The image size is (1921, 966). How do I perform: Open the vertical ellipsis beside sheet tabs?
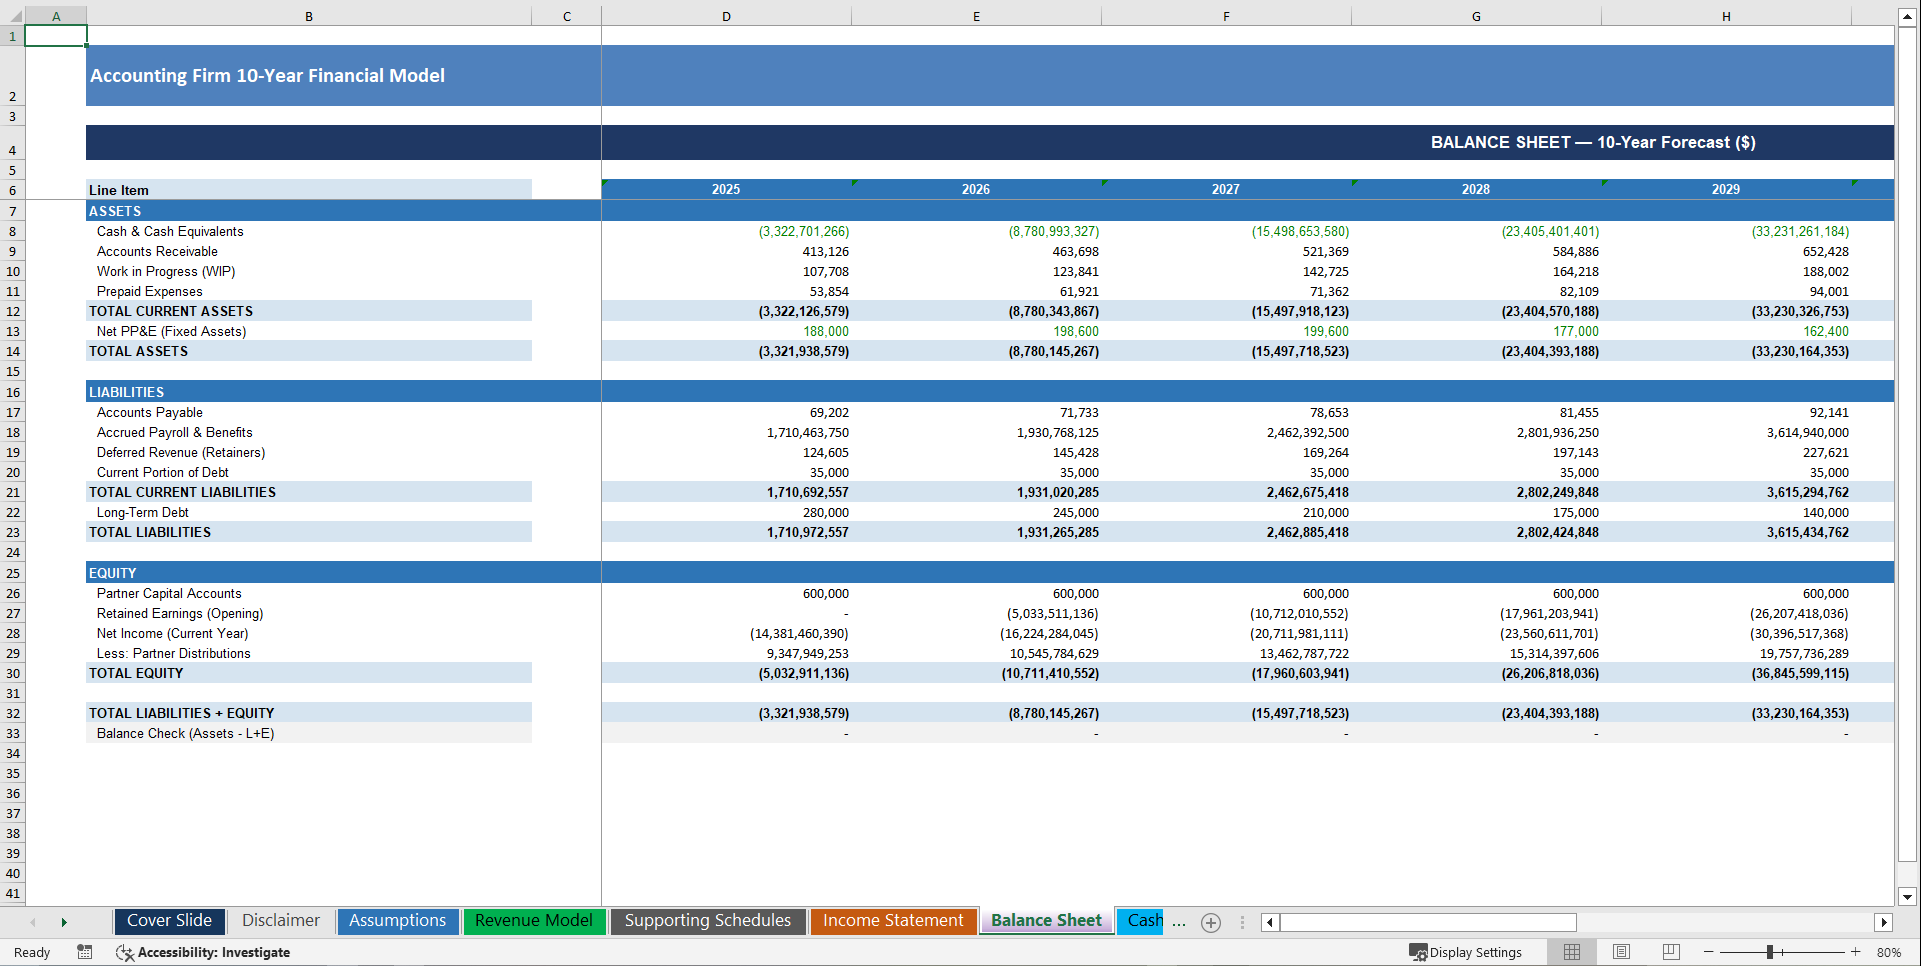pyautogui.click(x=1243, y=922)
